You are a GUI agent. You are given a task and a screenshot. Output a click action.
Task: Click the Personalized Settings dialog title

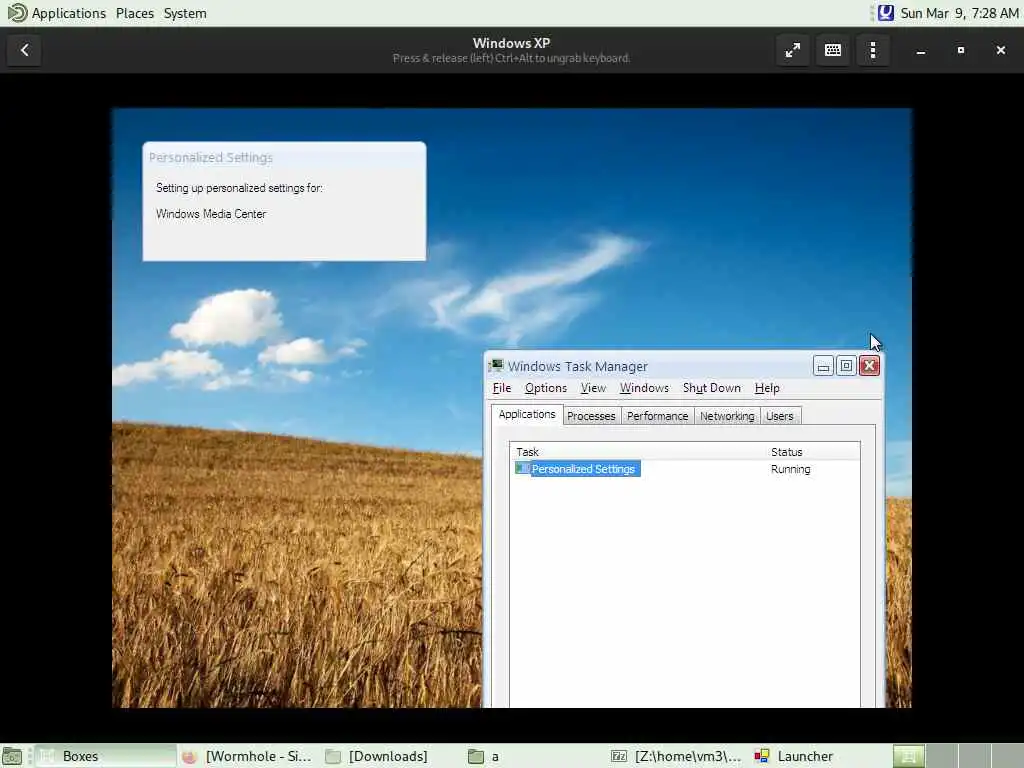tap(210, 157)
